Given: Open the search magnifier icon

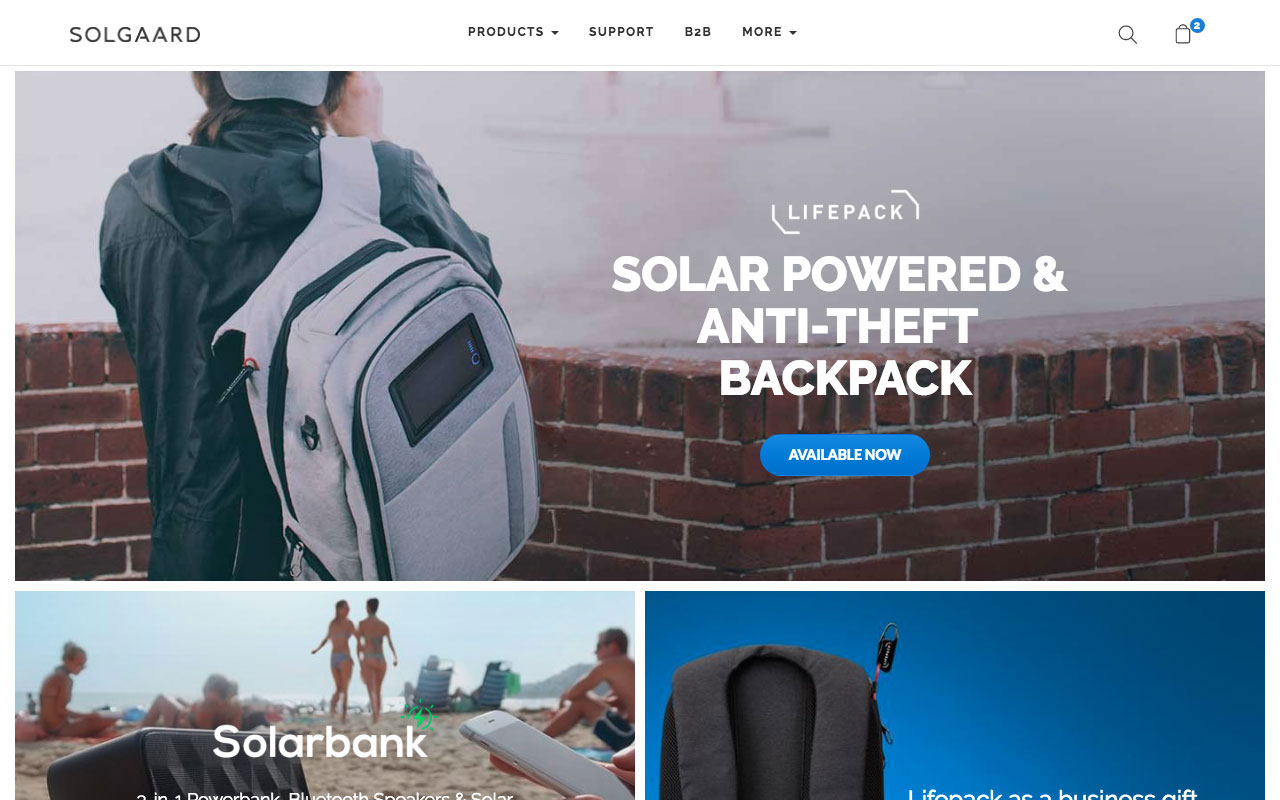Looking at the screenshot, I should coord(1127,35).
